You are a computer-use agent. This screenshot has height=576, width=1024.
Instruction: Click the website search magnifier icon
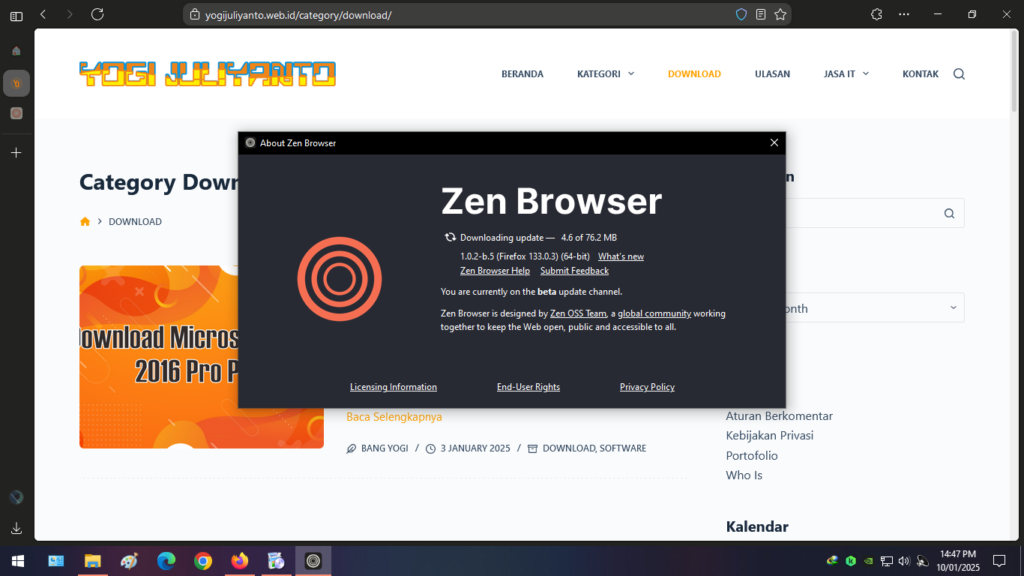pos(959,74)
